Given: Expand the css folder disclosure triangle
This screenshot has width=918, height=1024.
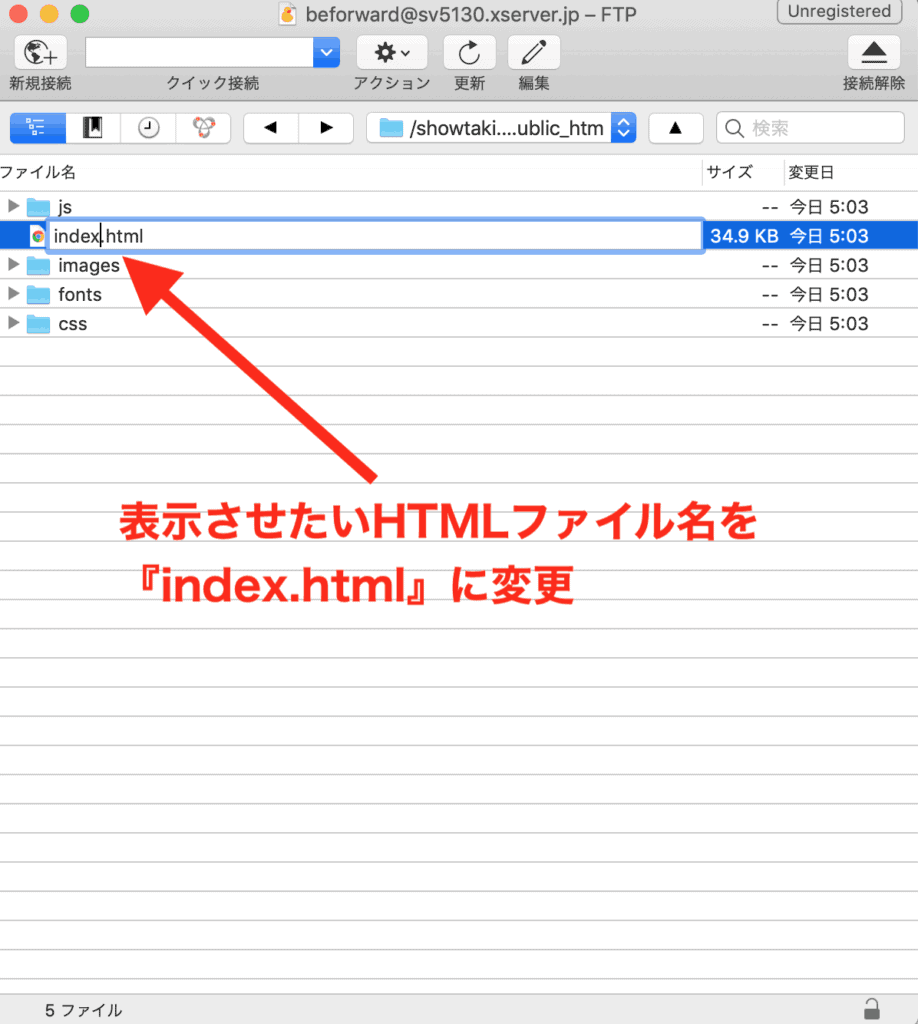Looking at the screenshot, I should [x=13, y=323].
